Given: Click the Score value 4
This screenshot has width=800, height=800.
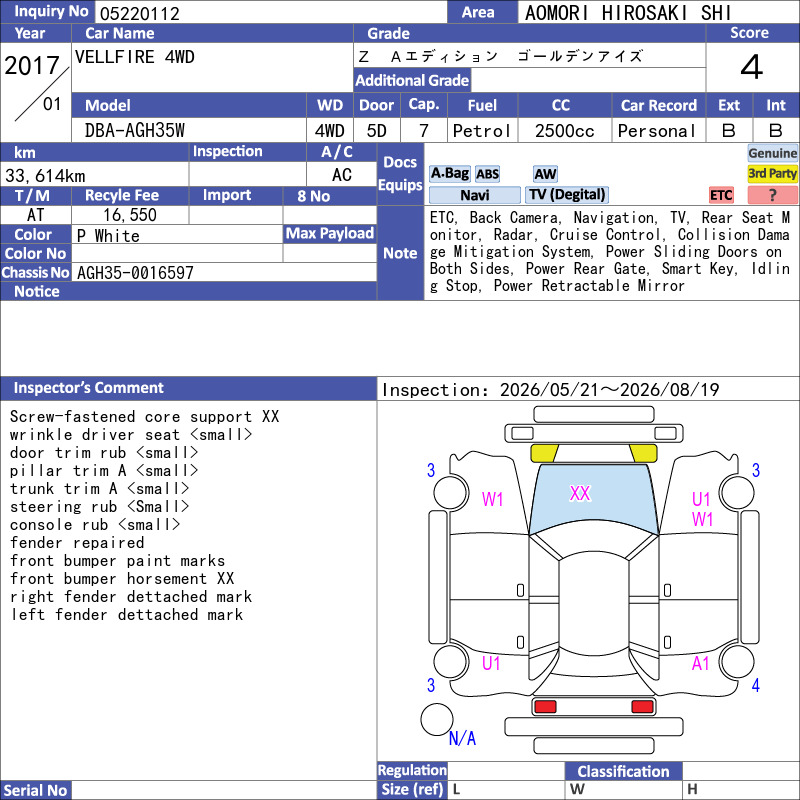Looking at the screenshot, I should [x=752, y=67].
